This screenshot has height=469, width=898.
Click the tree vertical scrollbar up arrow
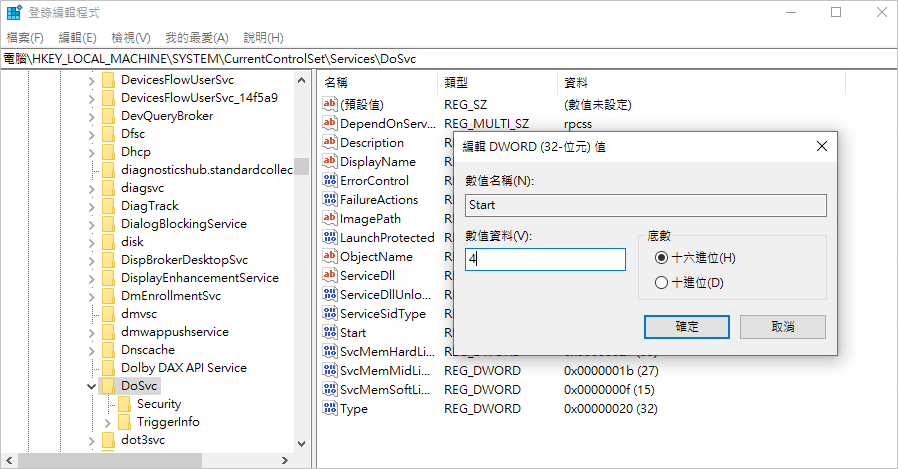(x=302, y=80)
